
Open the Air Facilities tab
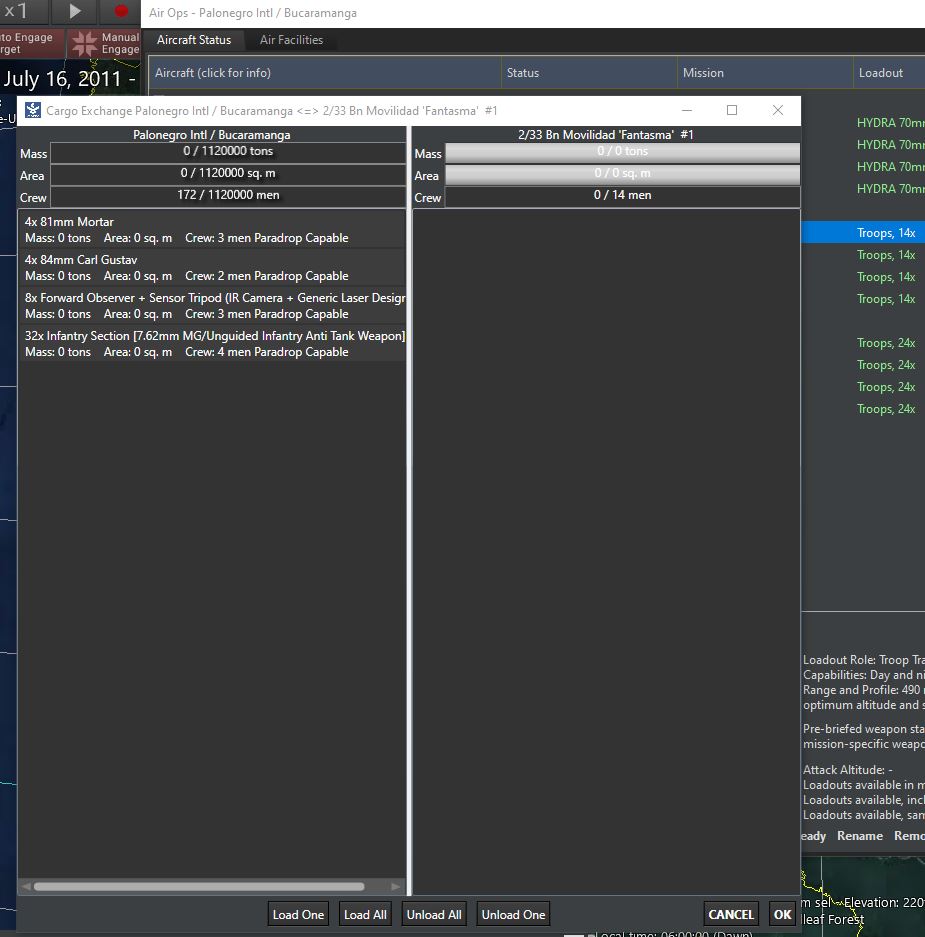point(292,40)
